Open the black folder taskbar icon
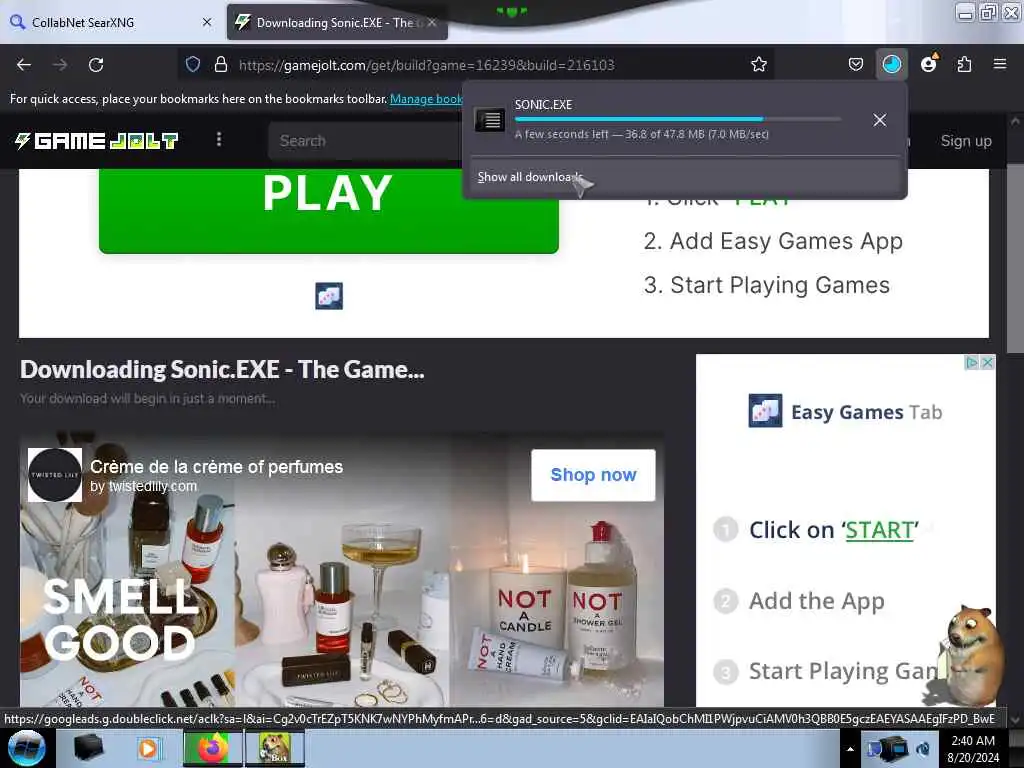This screenshot has height=768, width=1024. (x=88, y=748)
